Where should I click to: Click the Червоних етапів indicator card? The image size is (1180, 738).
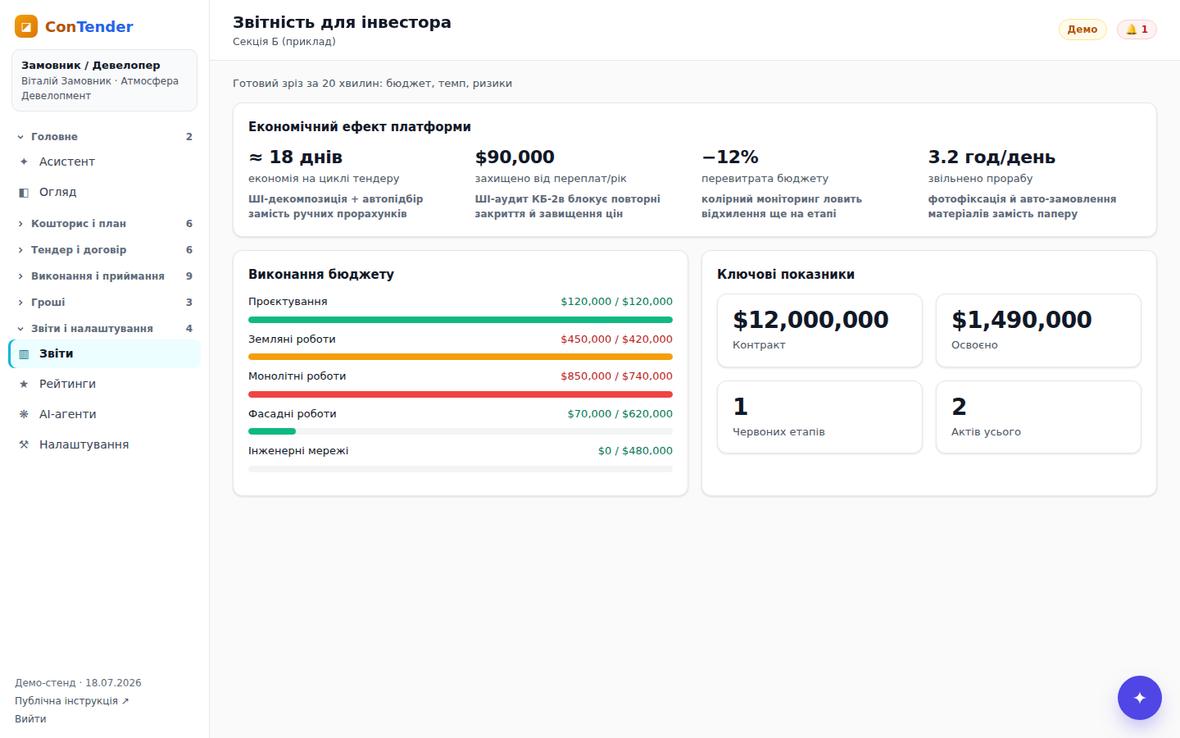(x=820, y=418)
